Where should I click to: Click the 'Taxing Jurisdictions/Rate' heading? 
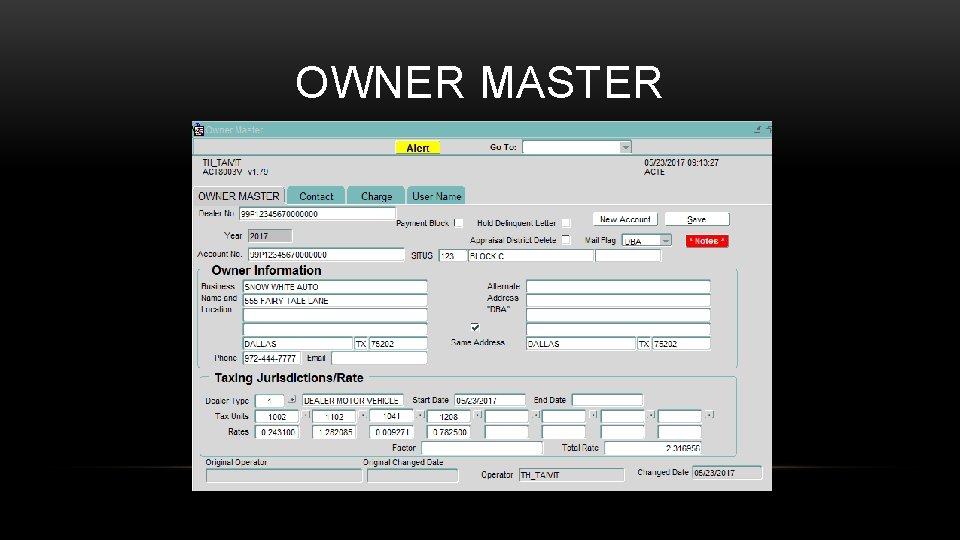289,378
